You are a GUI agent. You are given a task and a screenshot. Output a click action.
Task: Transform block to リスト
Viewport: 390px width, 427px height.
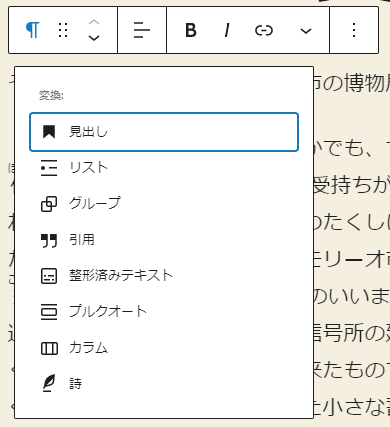(x=164, y=168)
